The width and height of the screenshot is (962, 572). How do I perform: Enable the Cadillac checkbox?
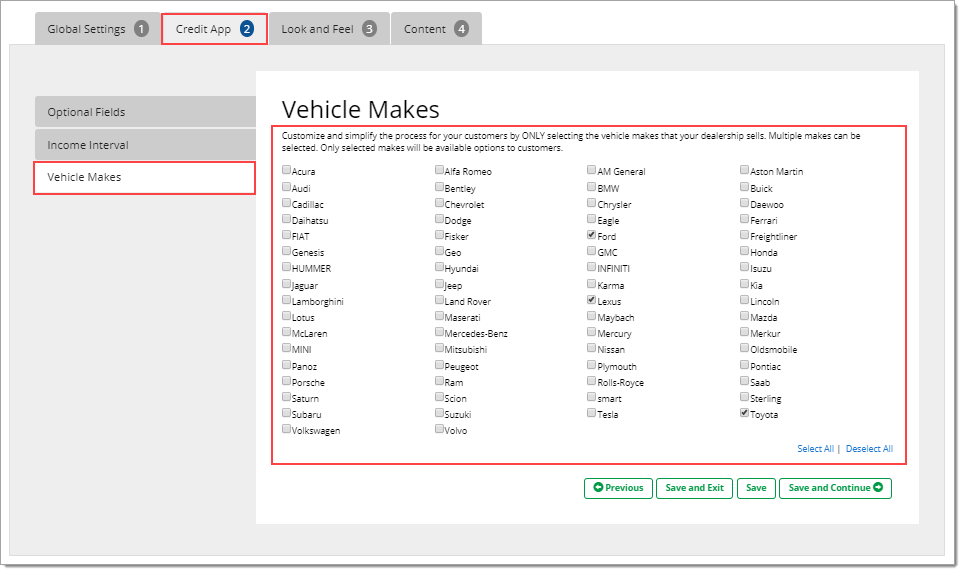[x=287, y=203]
